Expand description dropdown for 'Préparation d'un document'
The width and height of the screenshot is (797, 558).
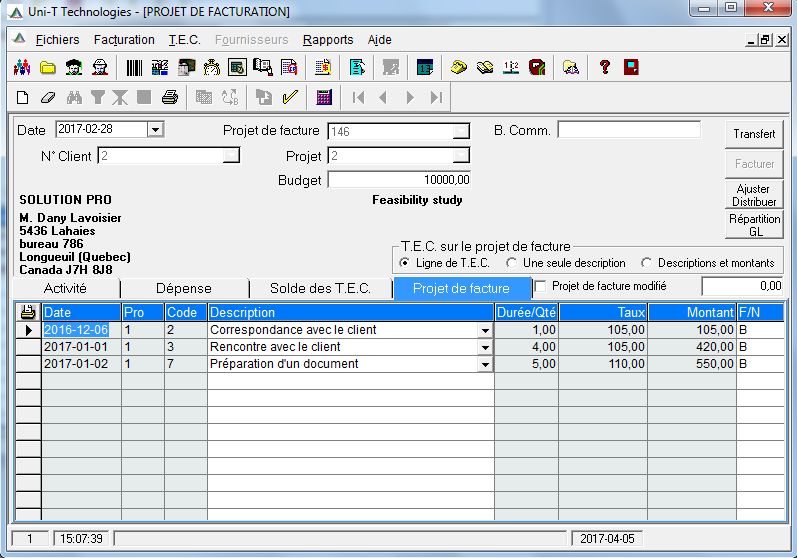(x=486, y=365)
